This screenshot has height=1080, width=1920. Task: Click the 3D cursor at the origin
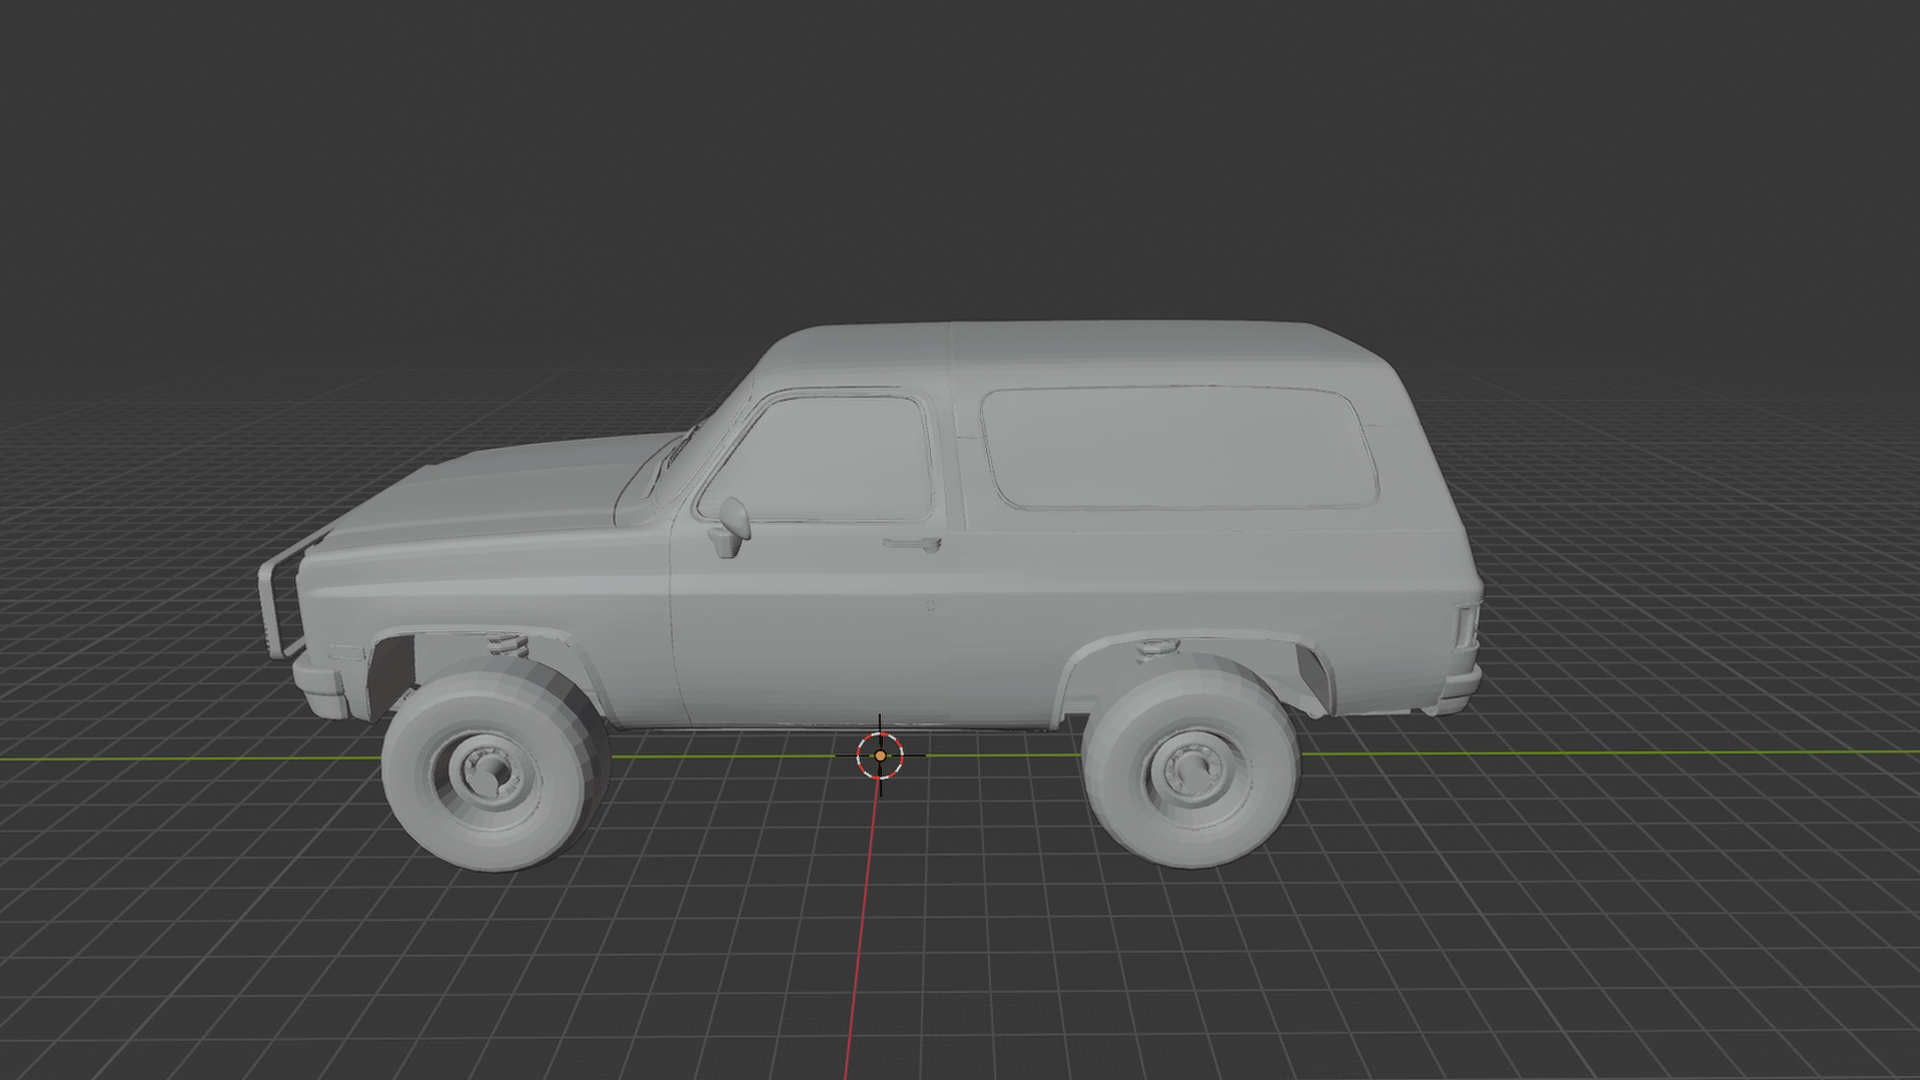tap(880, 756)
